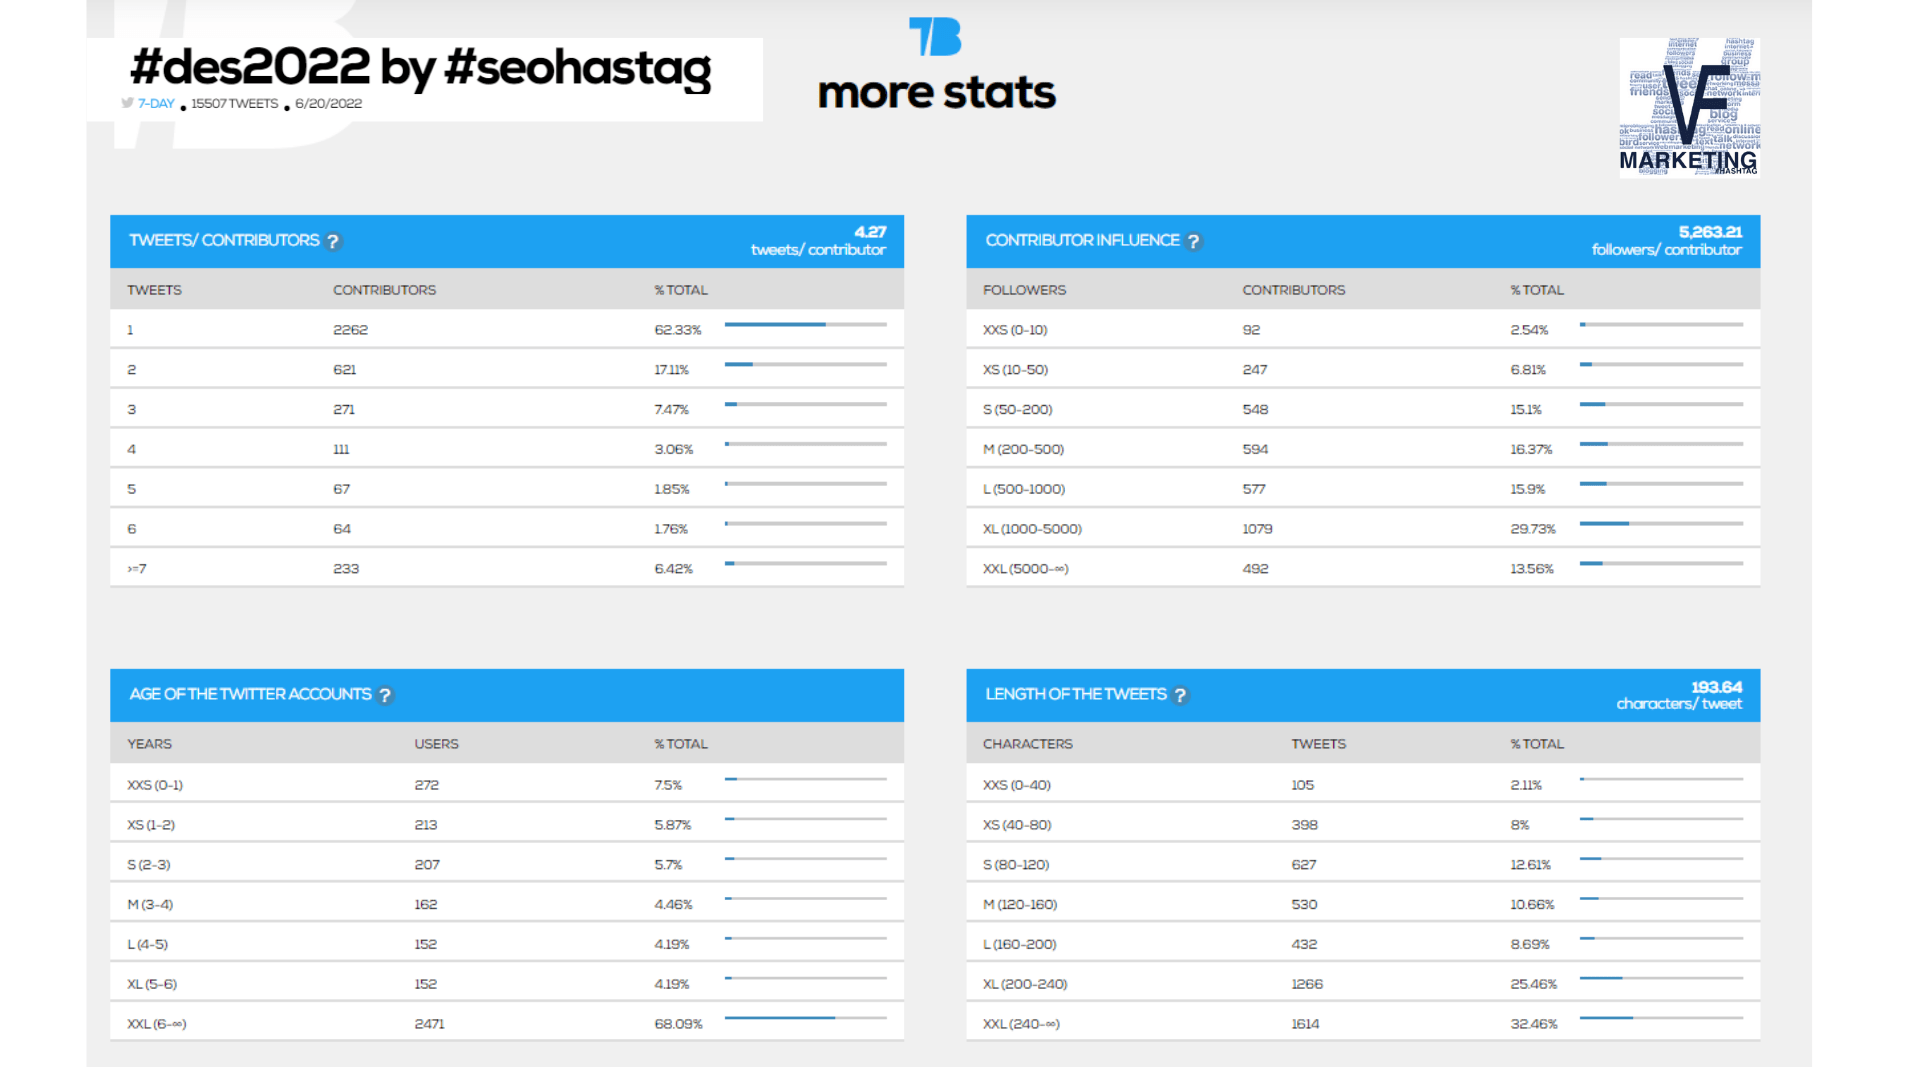Select the XL (200-240) characters row label
This screenshot has width=1920, height=1080.
point(1025,985)
